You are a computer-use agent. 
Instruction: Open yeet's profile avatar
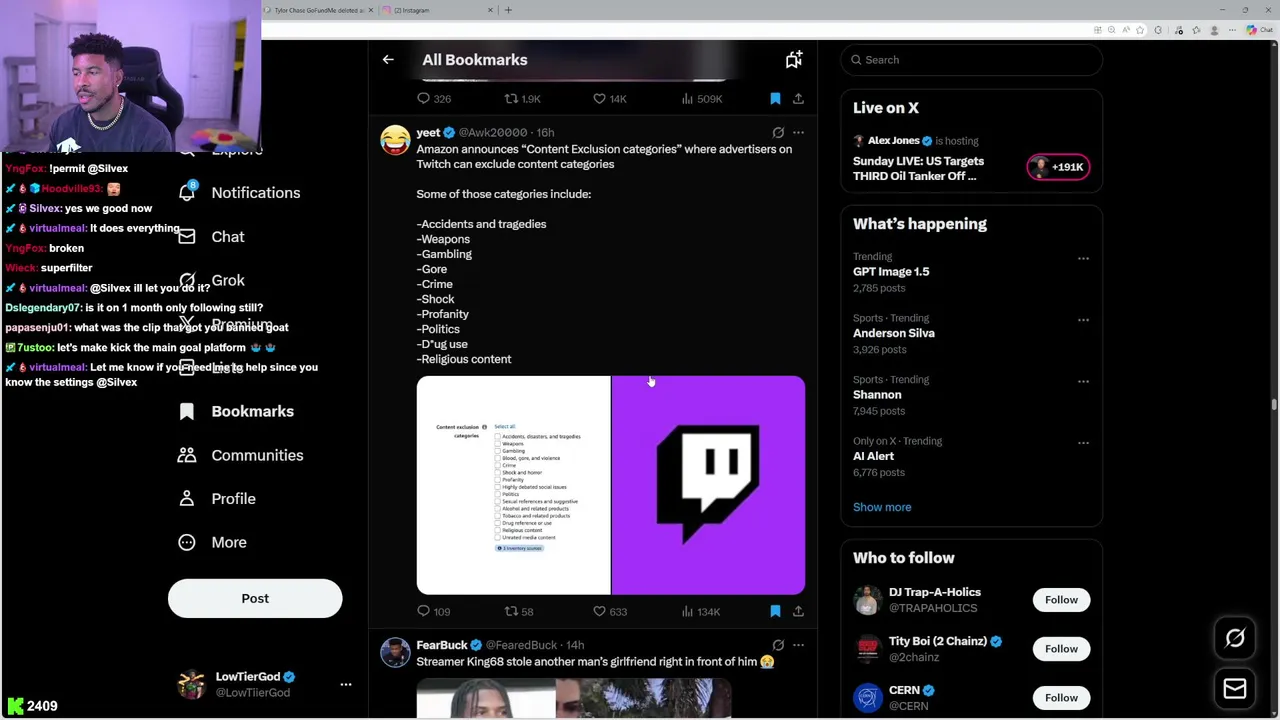pyautogui.click(x=395, y=139)
